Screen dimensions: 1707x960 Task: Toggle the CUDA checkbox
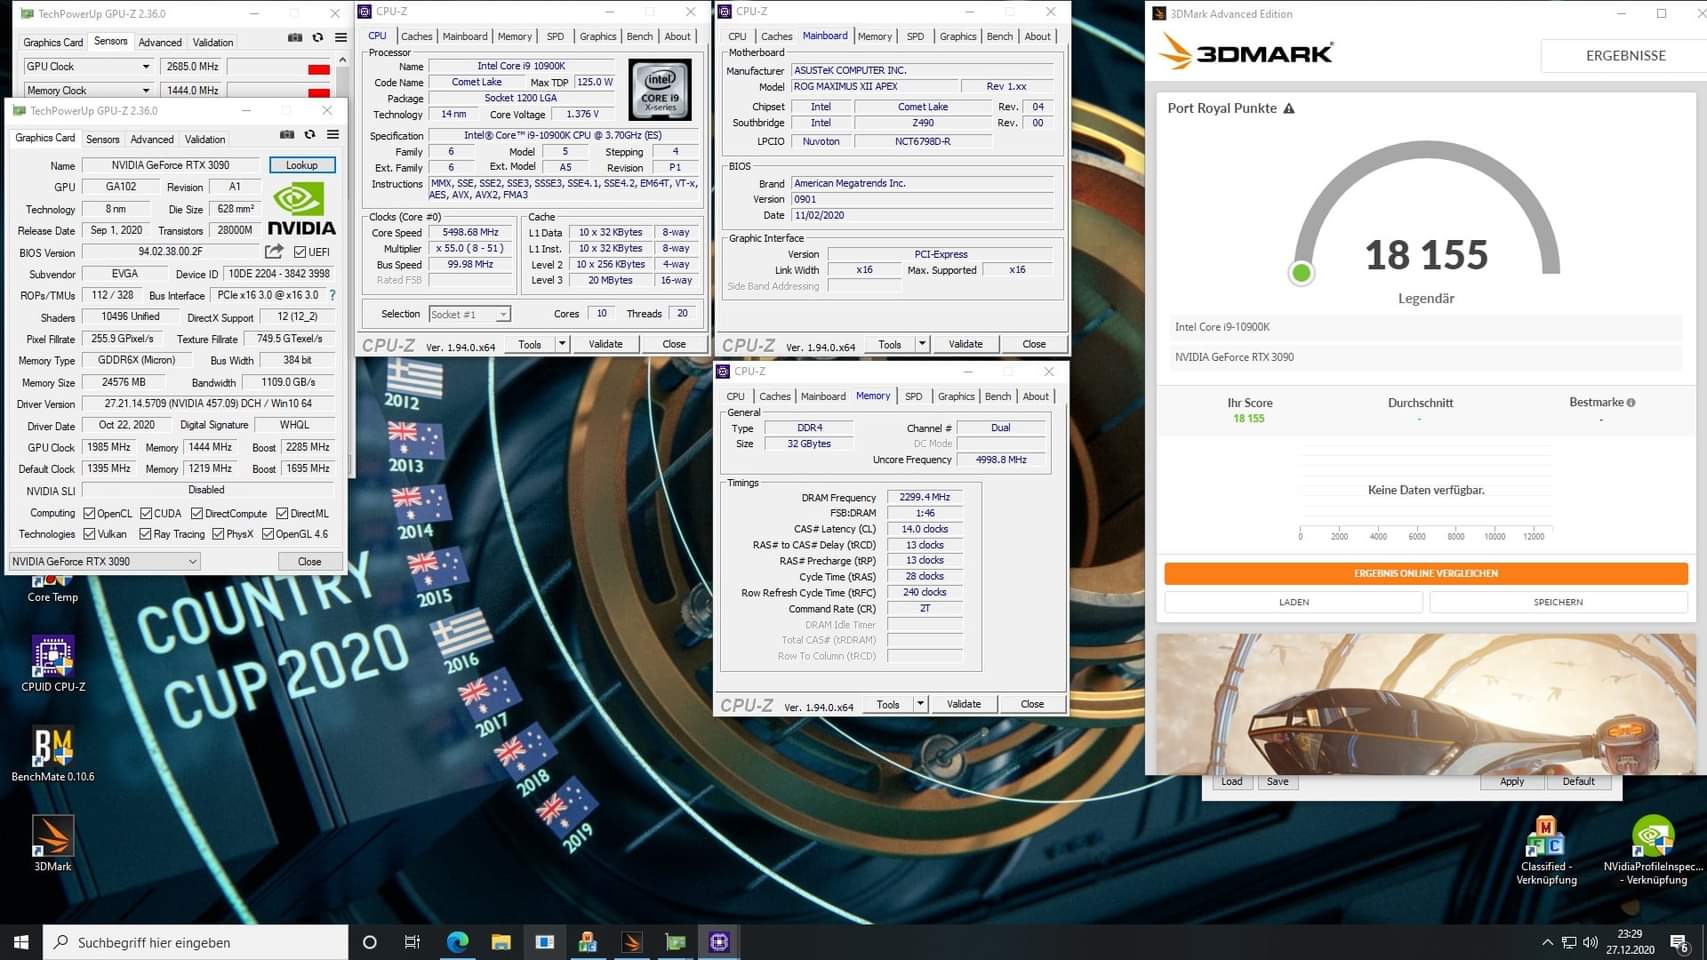146,513
